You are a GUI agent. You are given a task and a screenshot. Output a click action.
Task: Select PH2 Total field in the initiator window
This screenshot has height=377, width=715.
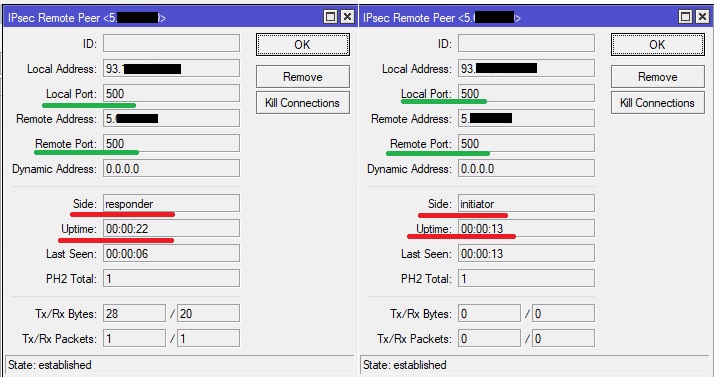pos(526,278)
